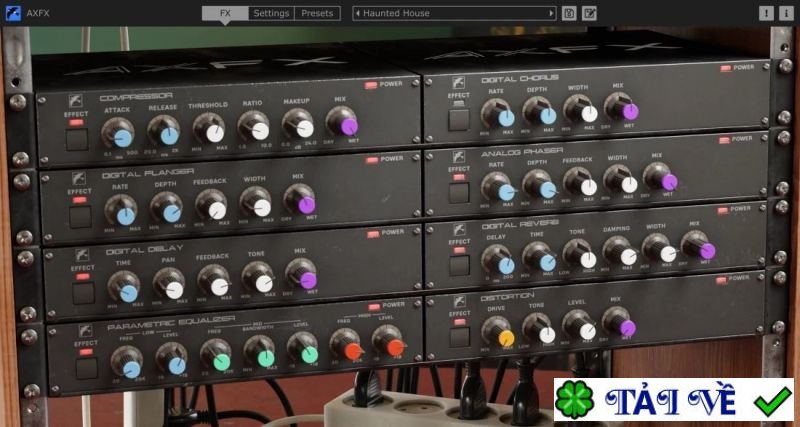Image resolution: width=800 pixels, height=427 pixels.
Task: Click the Digital Chorus Depth knob
Action: (x=540, y=112)
